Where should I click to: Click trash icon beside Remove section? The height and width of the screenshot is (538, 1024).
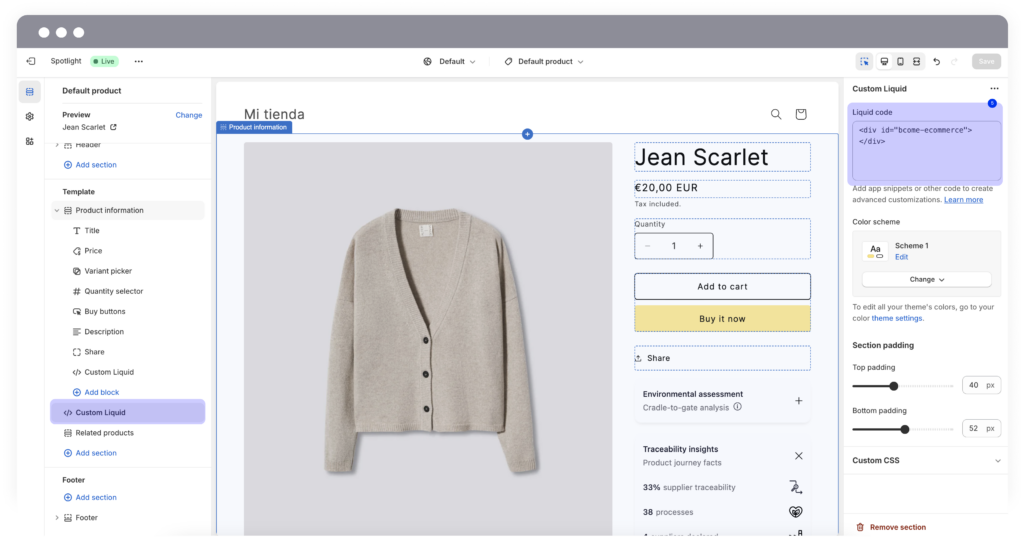point(860,527)
